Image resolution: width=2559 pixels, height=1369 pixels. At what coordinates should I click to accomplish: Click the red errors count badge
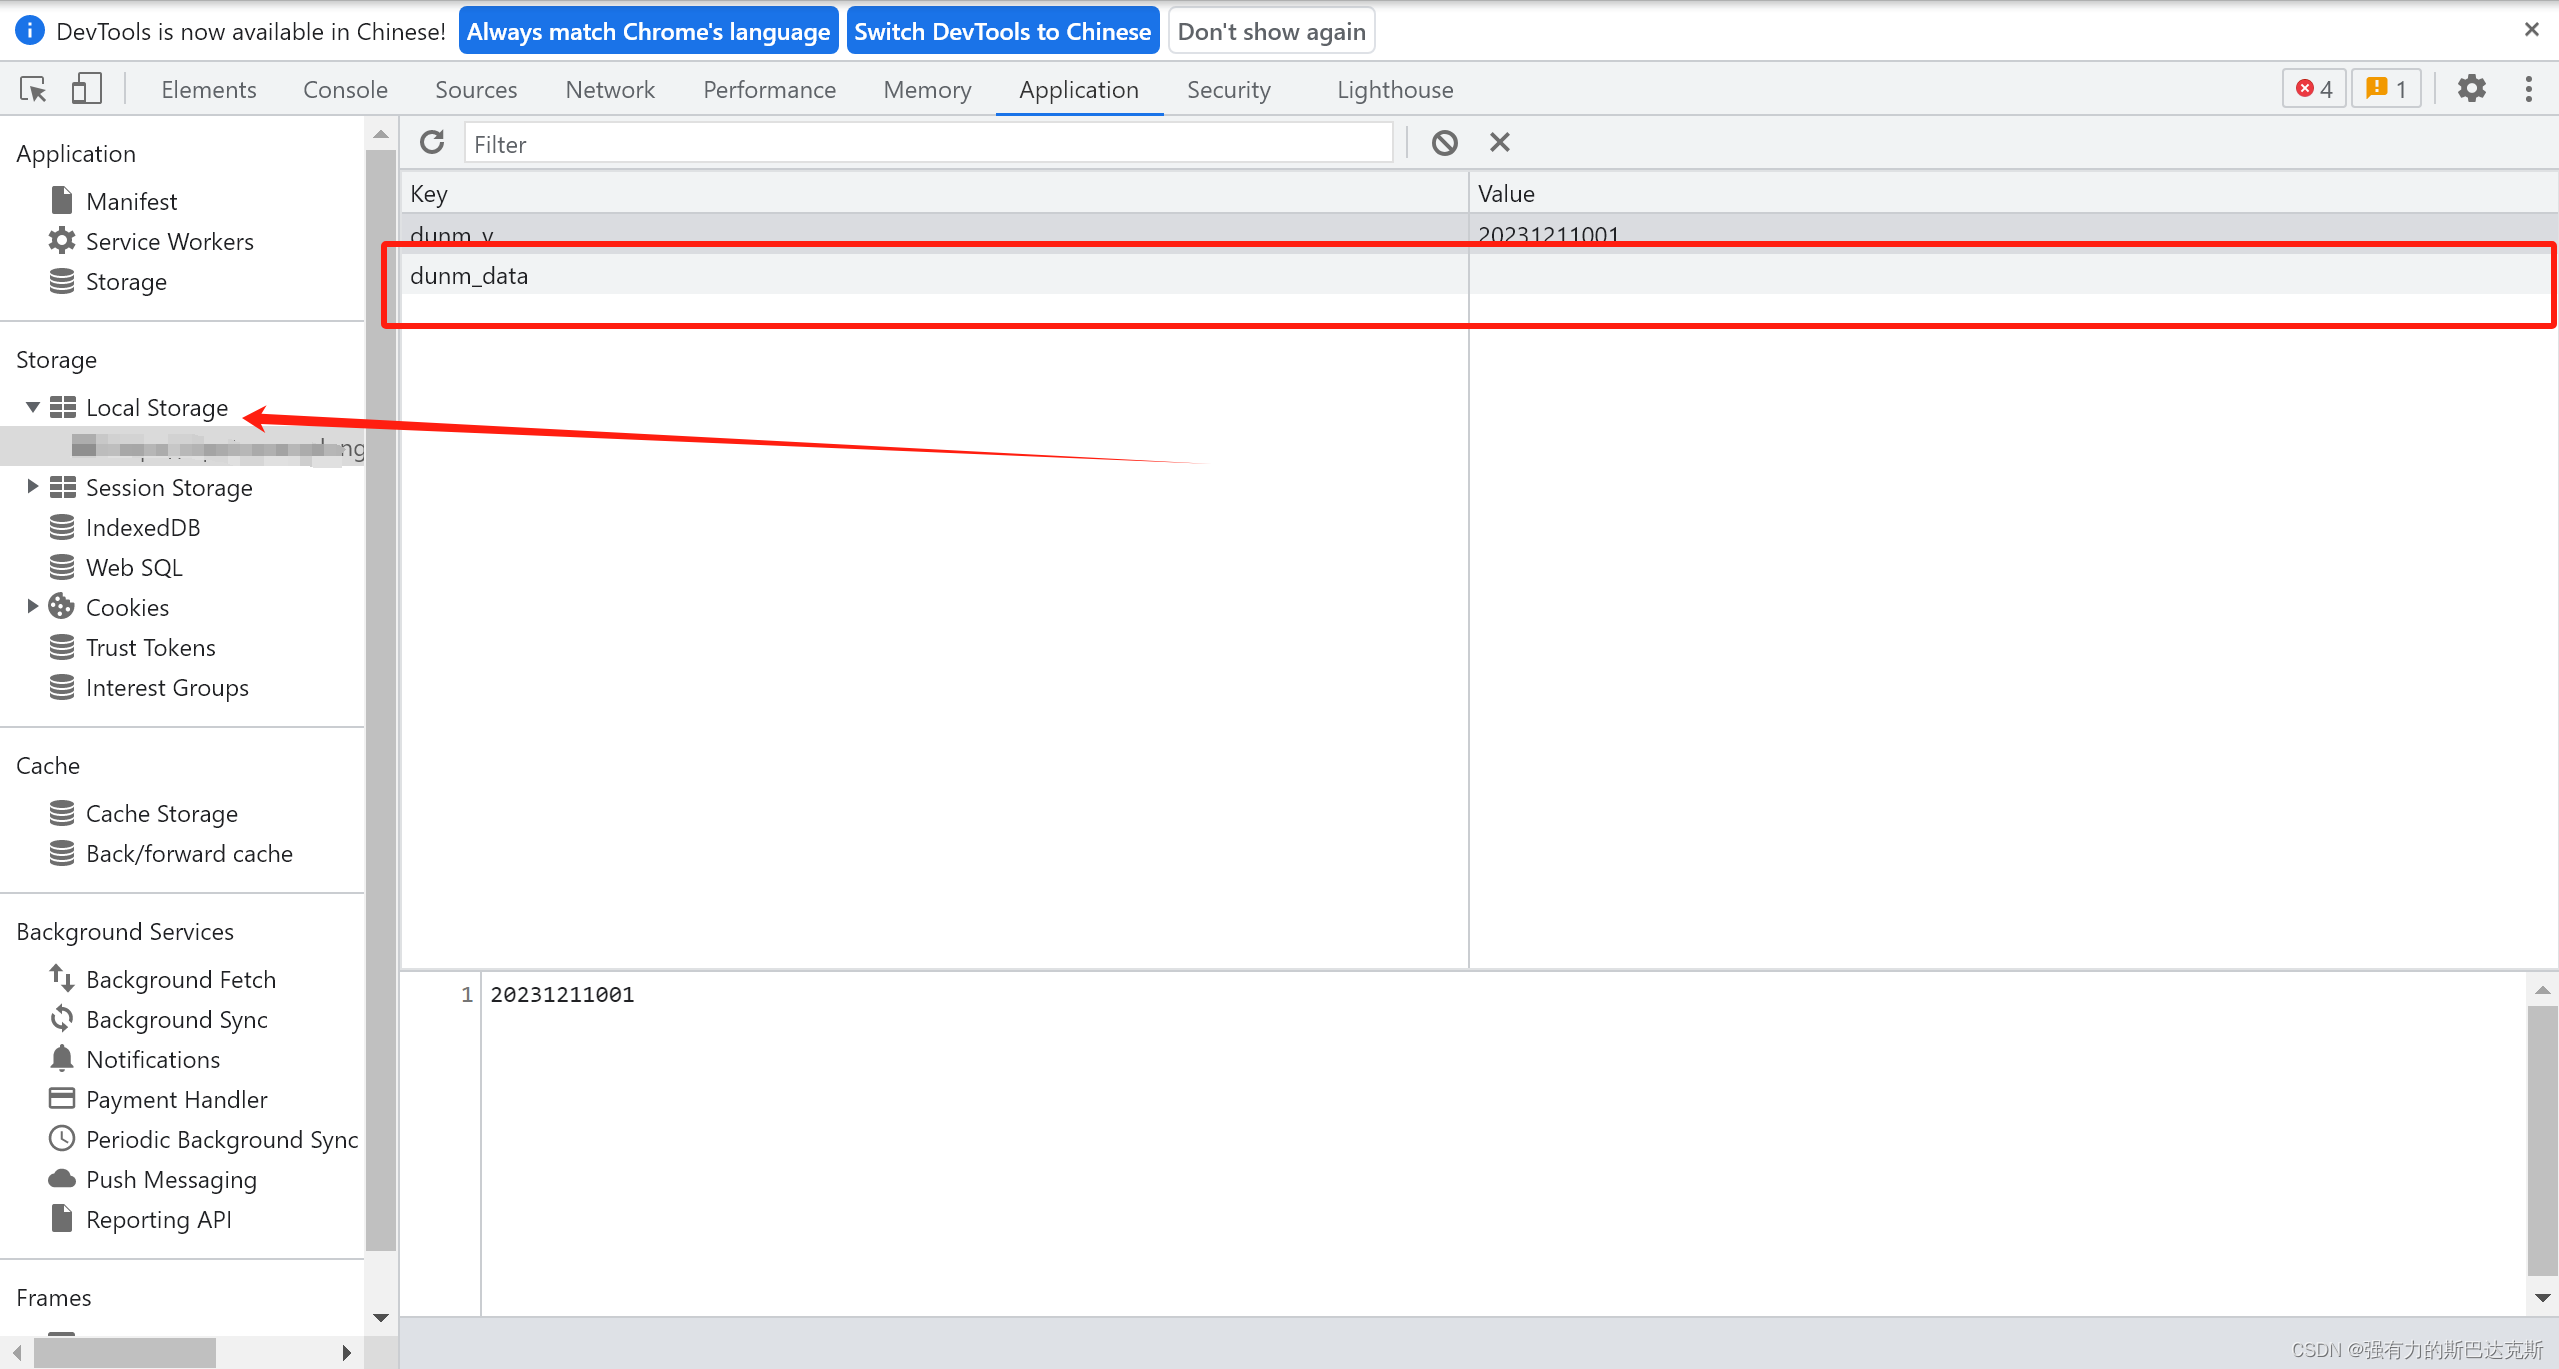pyautogui.click(x=2314, y=89)
